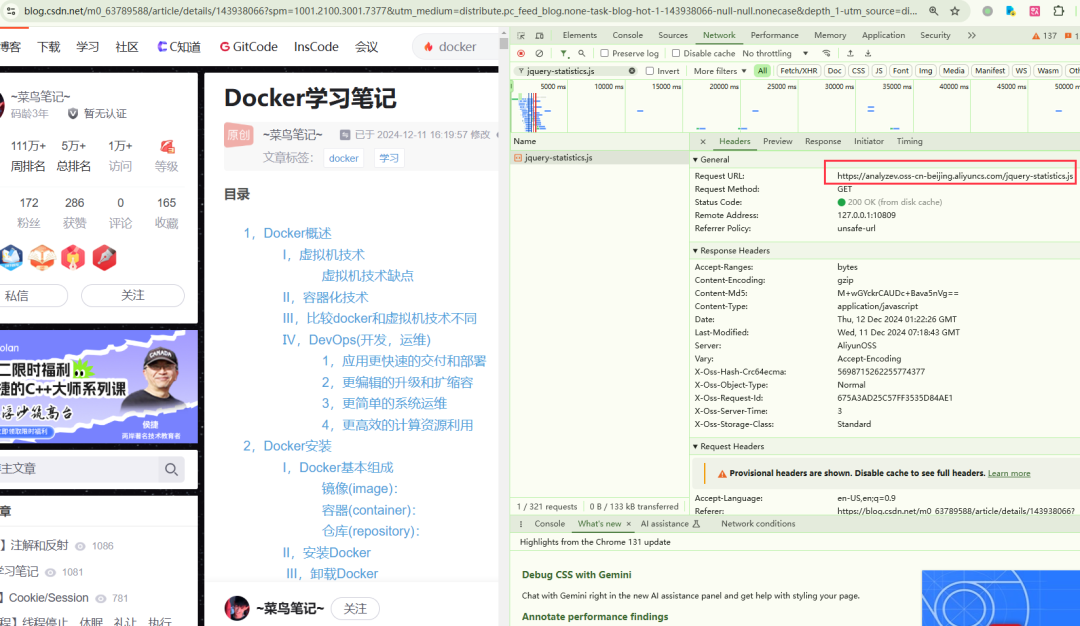1080x626 pixels.
Task: Stop recording network log
Action: tap(521, 53)
